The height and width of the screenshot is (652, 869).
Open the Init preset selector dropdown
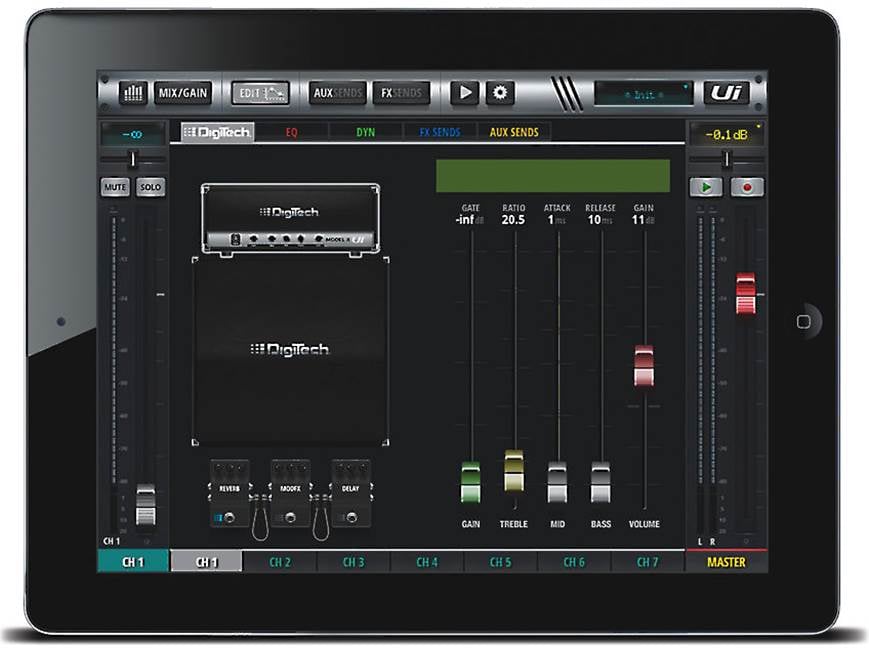pos(644,93)
